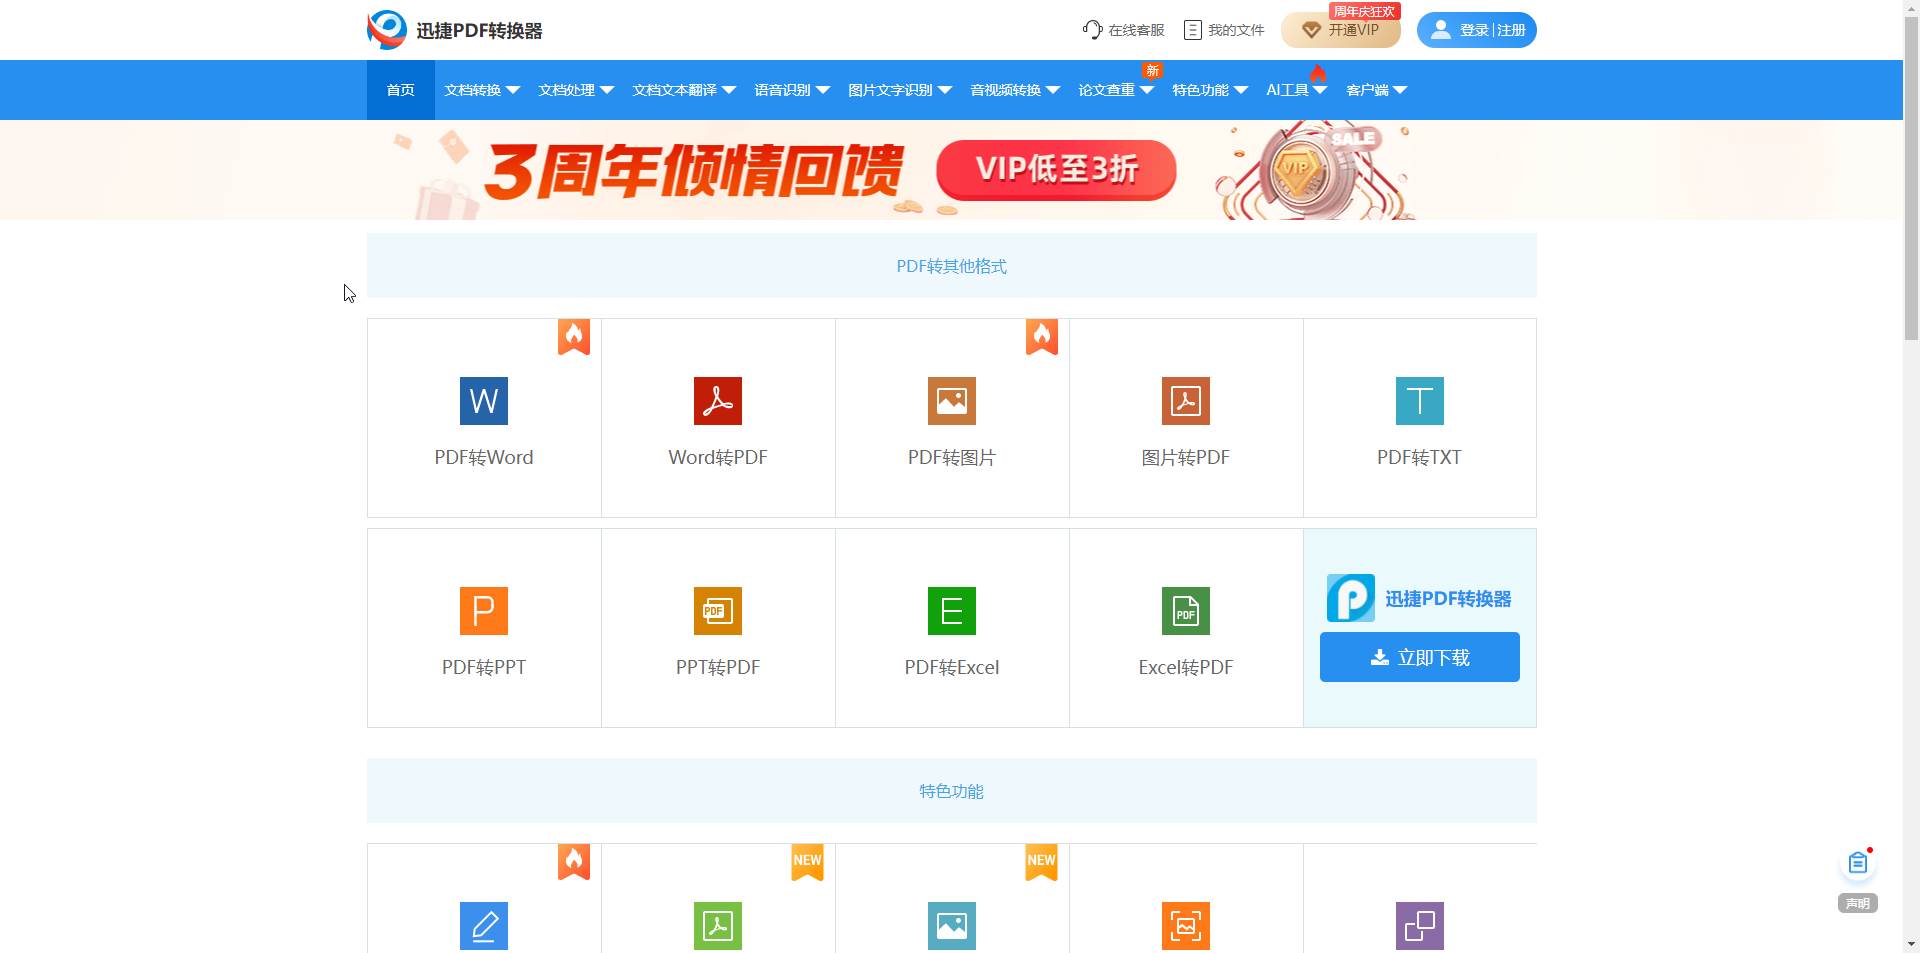Open the 在线客服 link

[x=1124, y=30]
